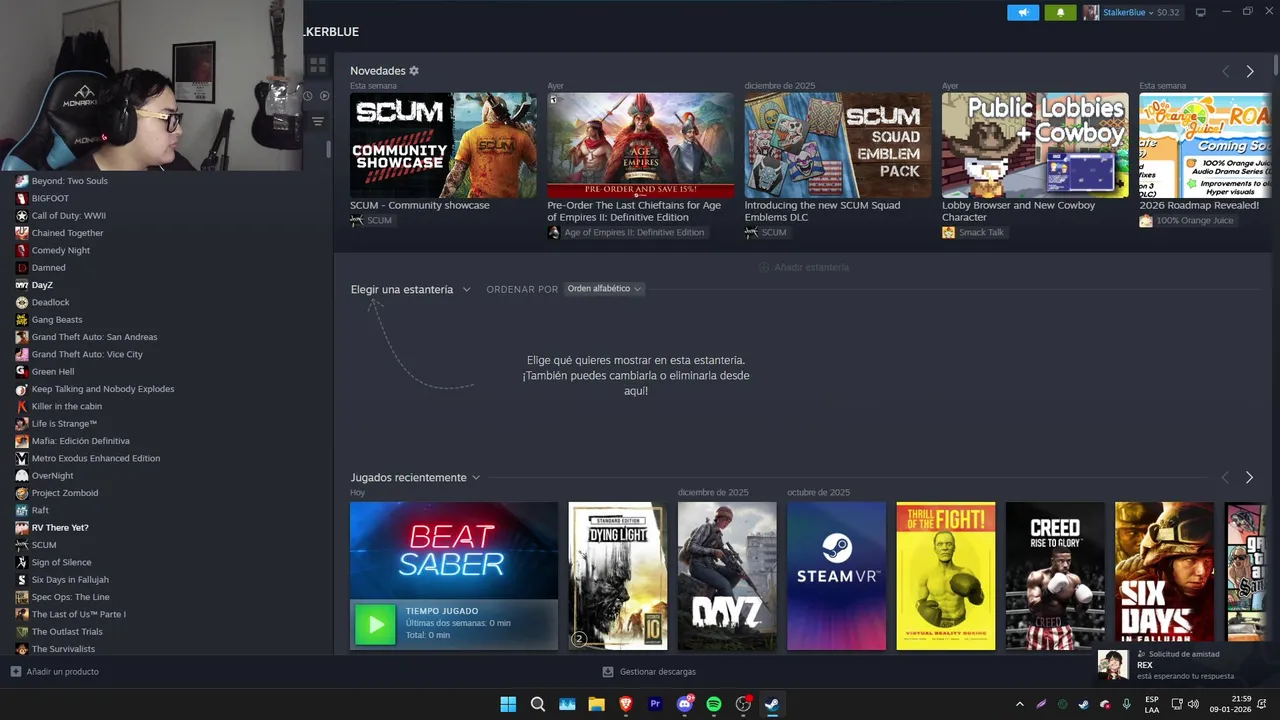
Task: Click the recent activity clock filter icon
Action: (x=308, y=96)
